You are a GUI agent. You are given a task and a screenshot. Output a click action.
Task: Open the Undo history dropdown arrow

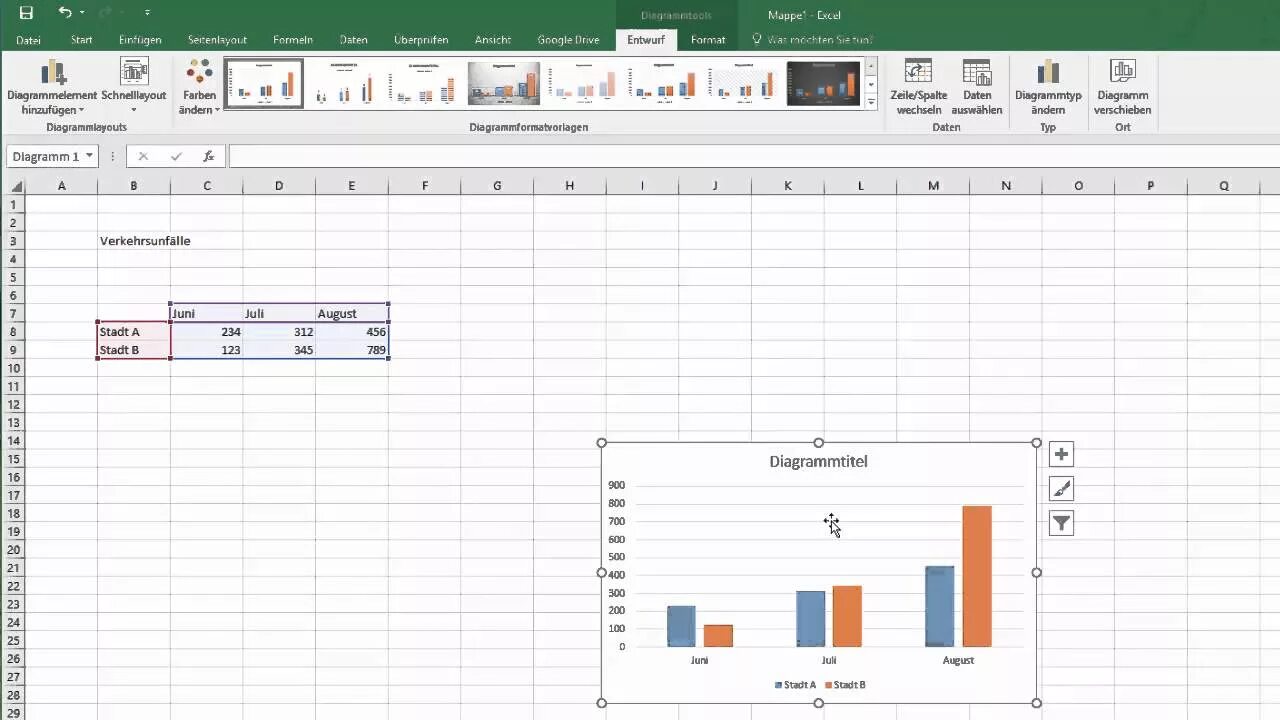(x=83, y=13)
